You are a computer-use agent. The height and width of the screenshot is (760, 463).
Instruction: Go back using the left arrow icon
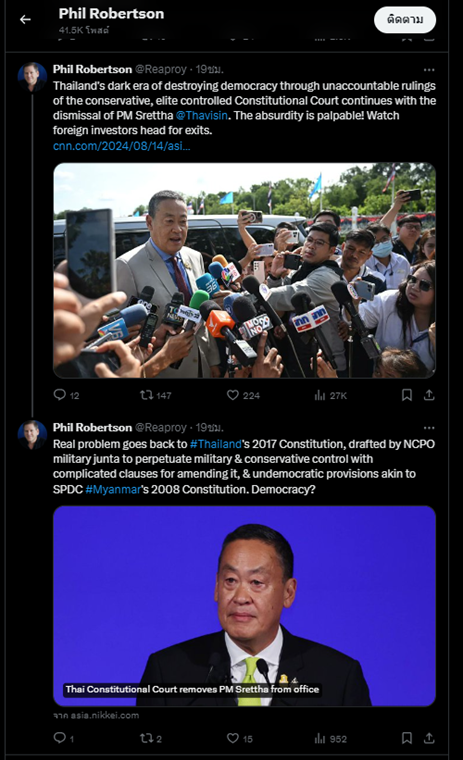[25, 19]
